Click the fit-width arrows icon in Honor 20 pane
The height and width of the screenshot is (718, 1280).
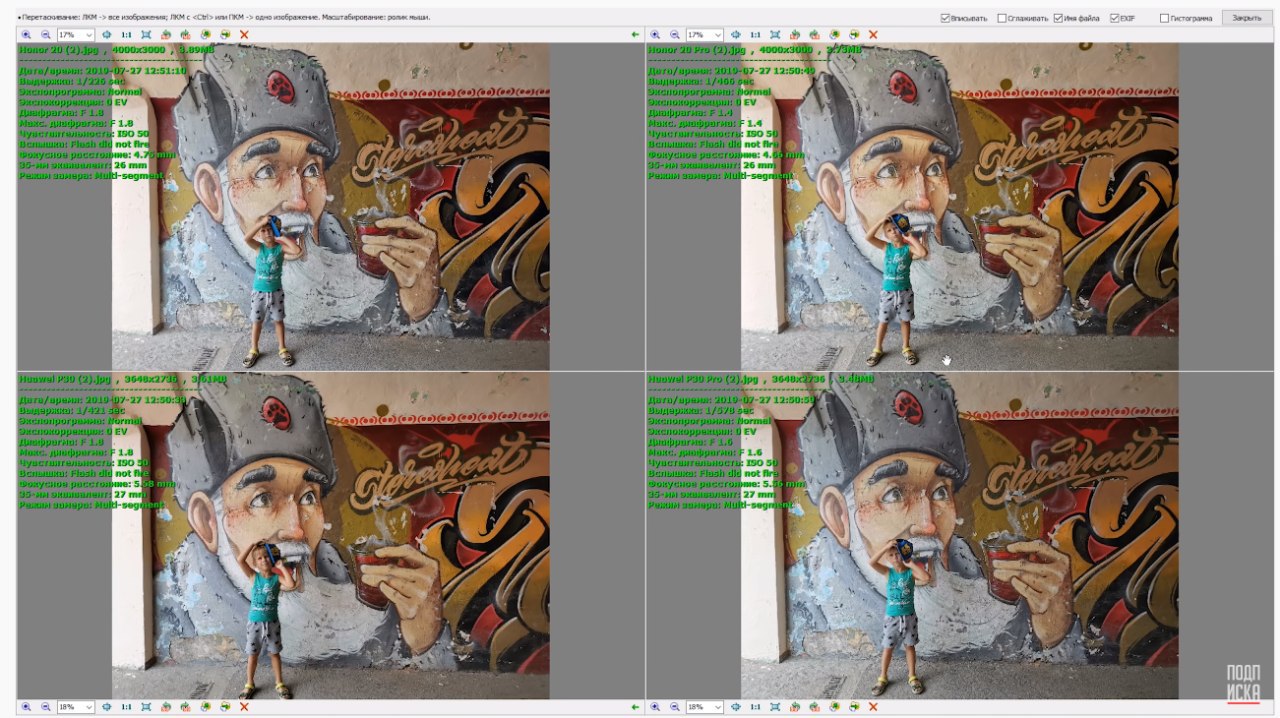107,34
